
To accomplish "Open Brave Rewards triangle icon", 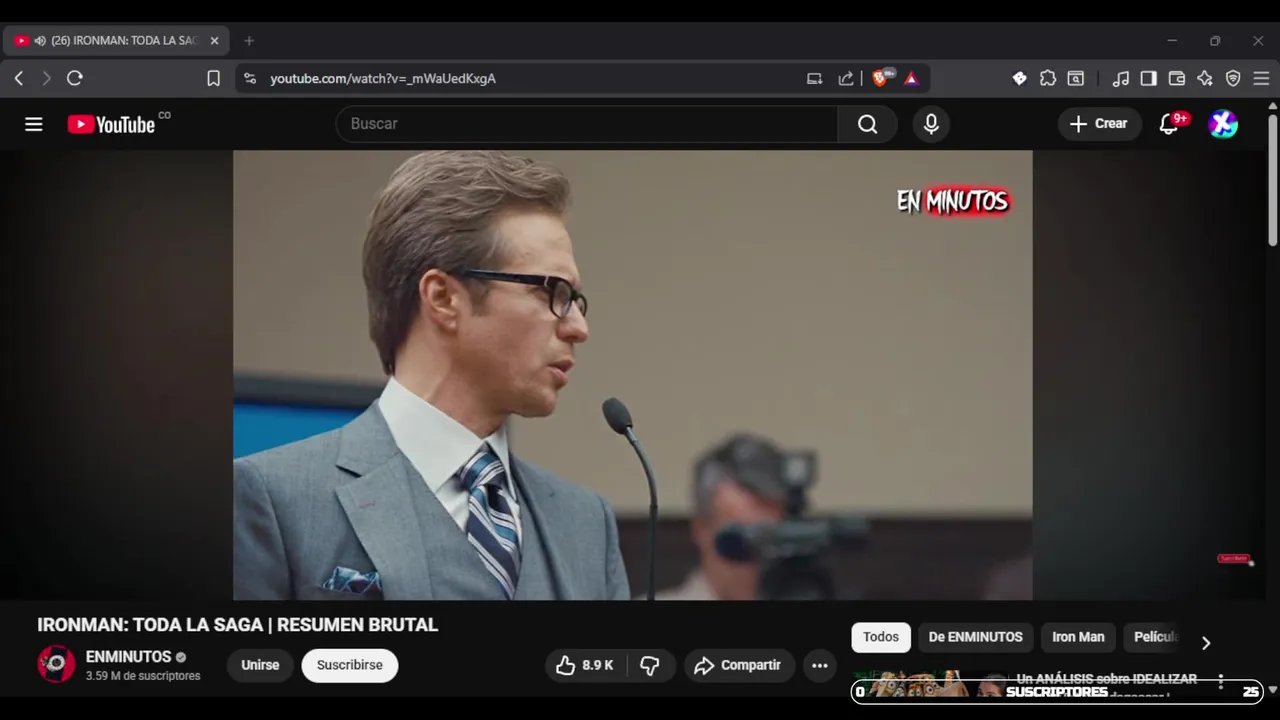I will pos(911,78).
